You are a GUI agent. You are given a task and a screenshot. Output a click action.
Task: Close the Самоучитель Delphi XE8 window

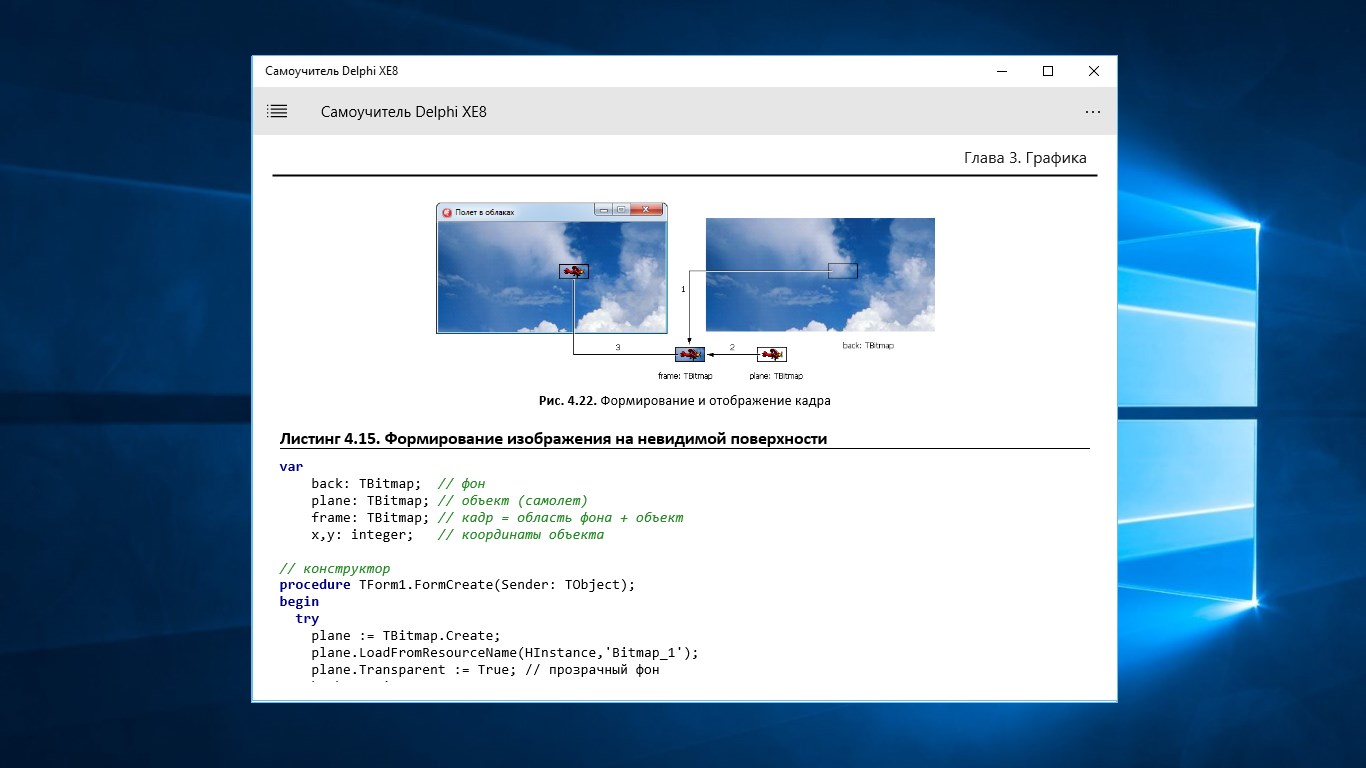tap(1094, 71)
